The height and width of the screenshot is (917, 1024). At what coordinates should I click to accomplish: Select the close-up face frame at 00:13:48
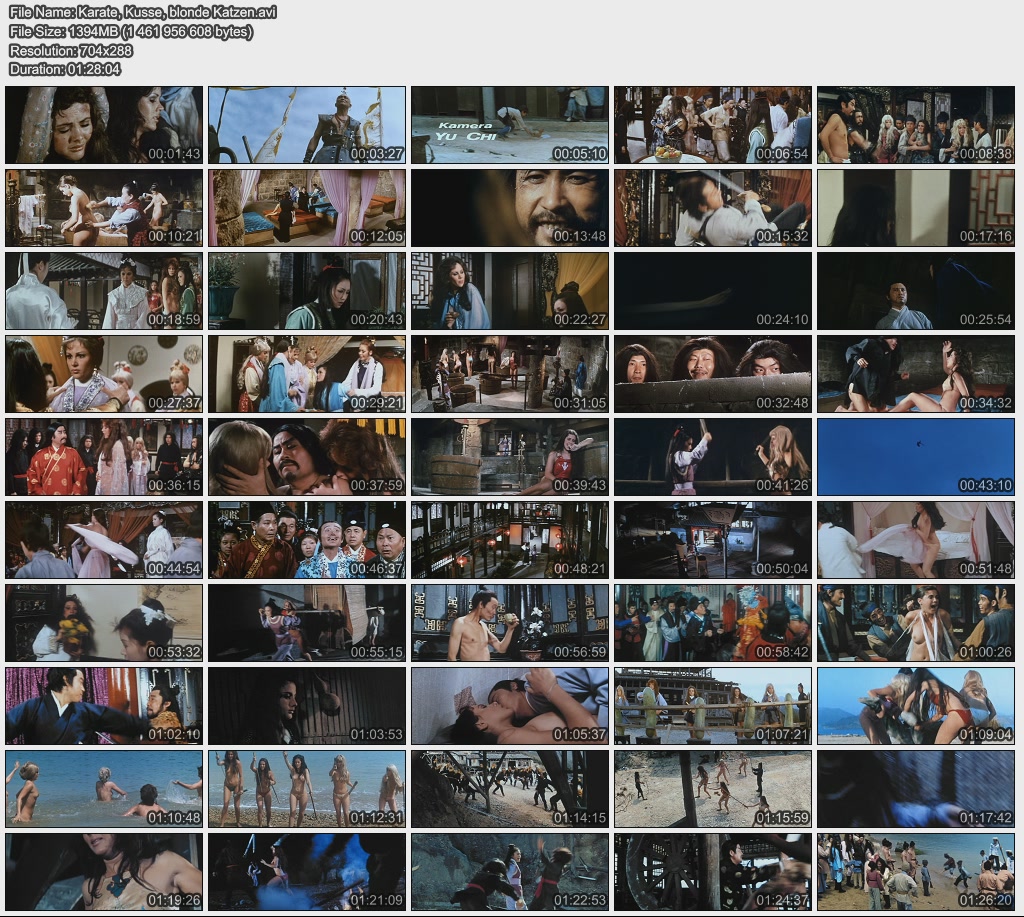510,208
